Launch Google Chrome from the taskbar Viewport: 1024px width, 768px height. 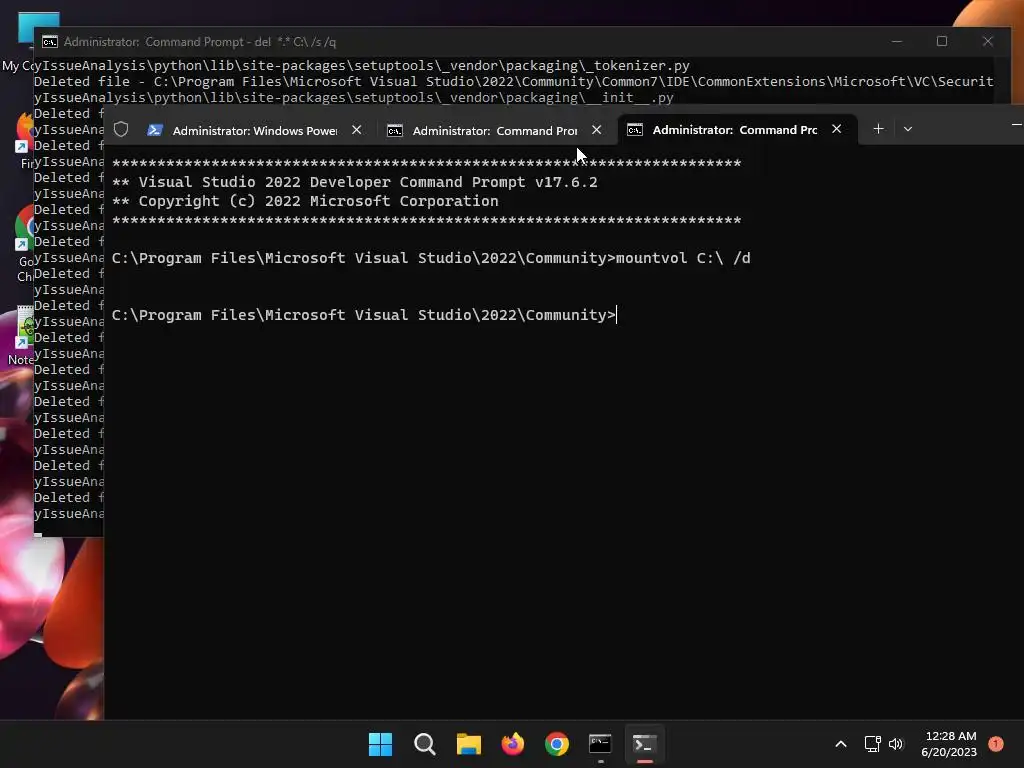point(556,744)
